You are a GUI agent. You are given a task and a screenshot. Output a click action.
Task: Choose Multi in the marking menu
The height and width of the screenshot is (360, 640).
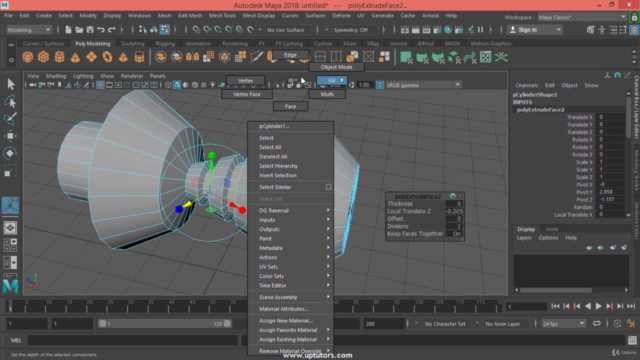click(x=327, y=94)
